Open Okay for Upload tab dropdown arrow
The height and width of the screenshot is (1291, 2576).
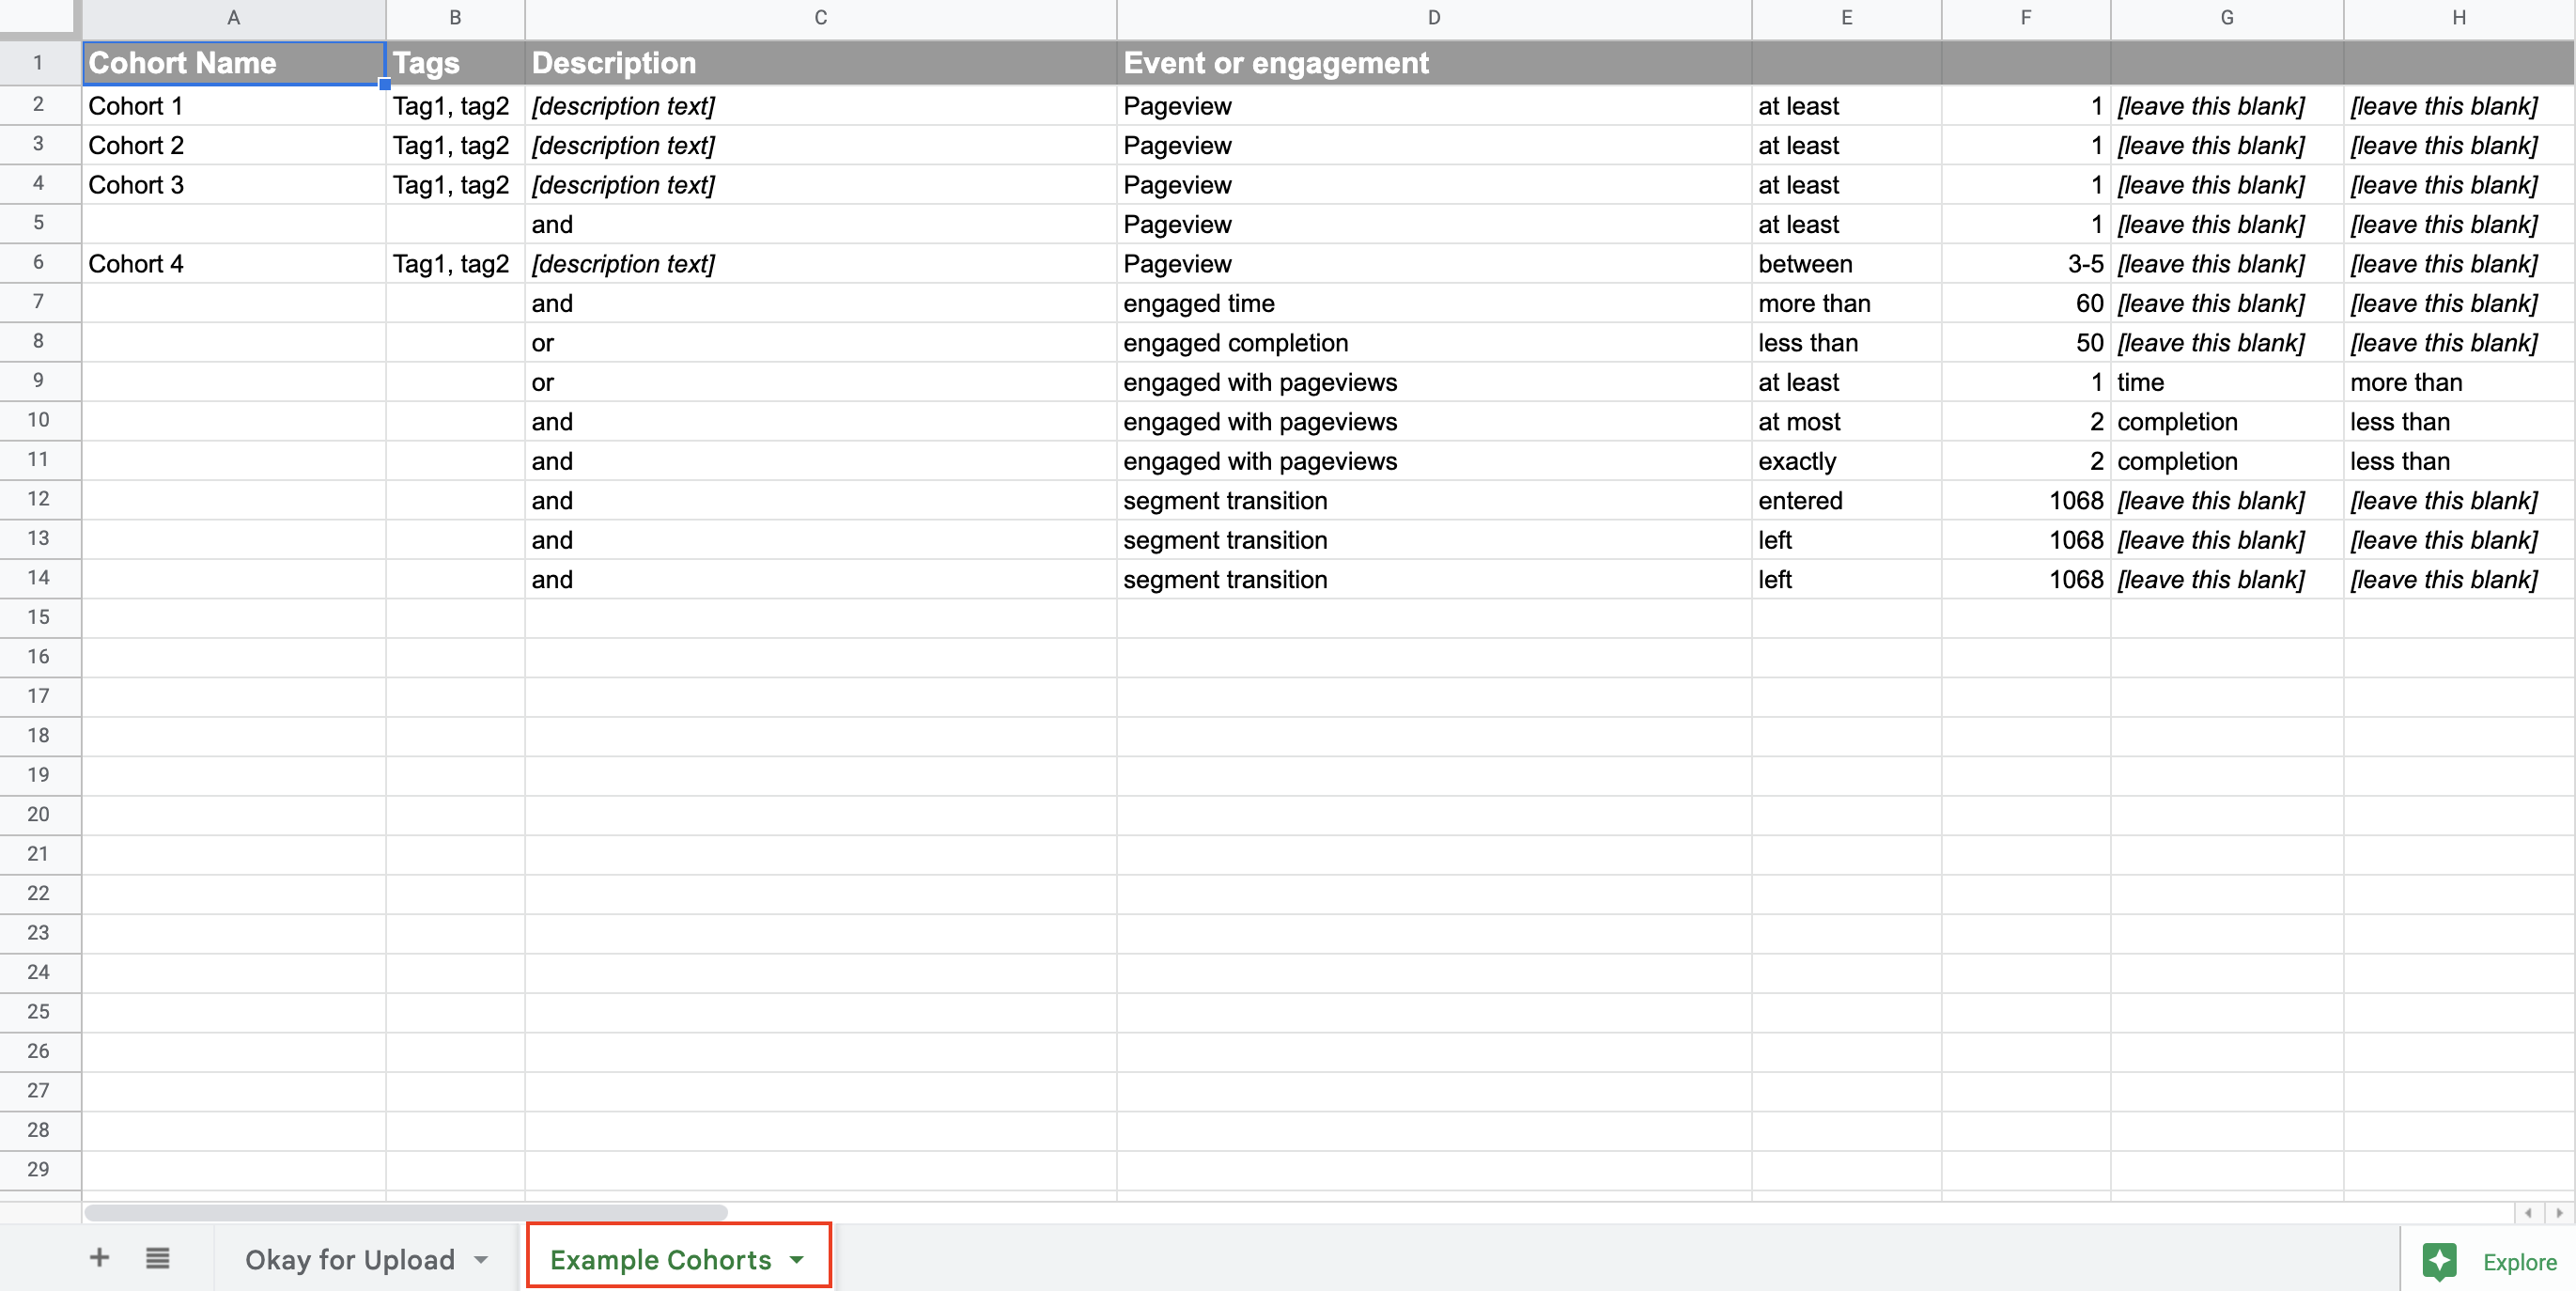(481, 1259)
